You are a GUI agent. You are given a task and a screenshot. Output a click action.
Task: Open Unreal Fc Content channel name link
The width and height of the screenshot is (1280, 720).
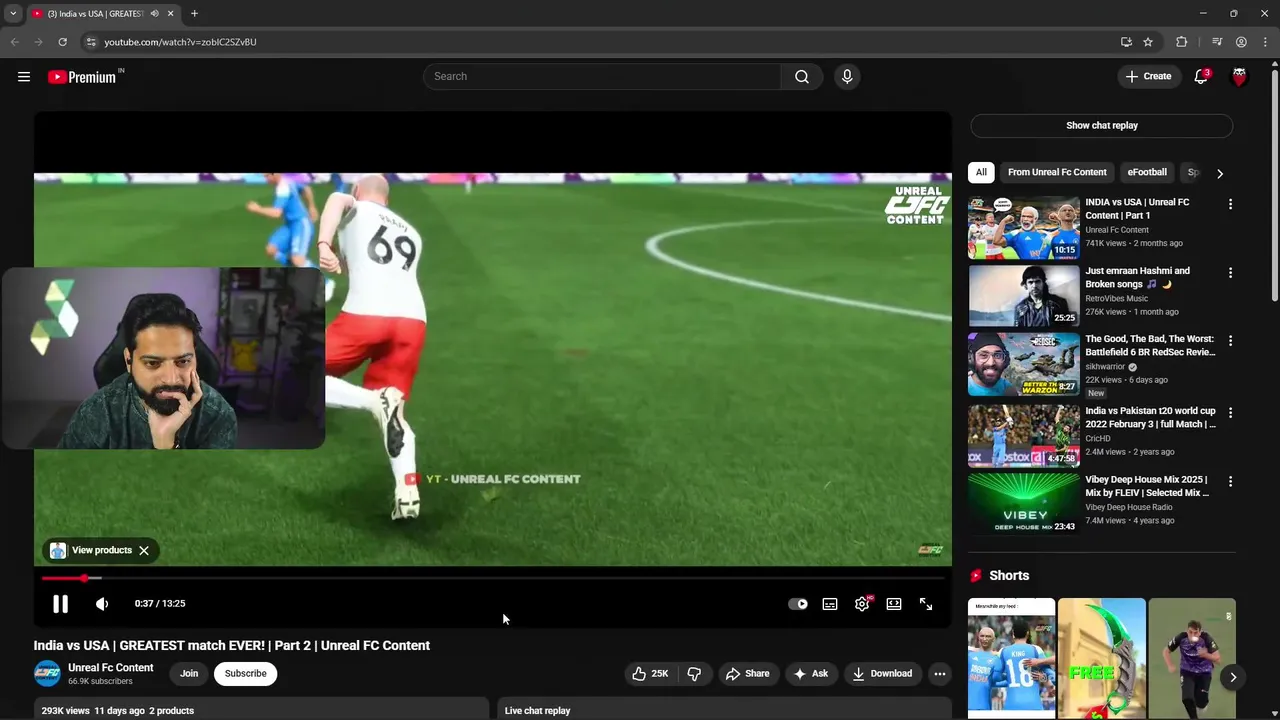[x=111, y=668]
